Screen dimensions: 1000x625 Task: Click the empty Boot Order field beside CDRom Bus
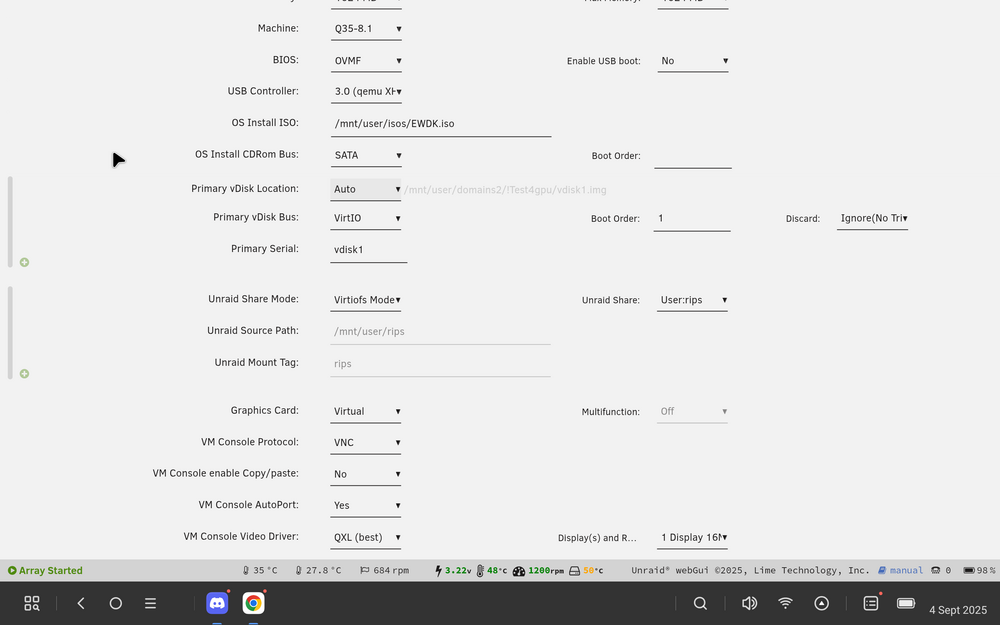[x=693, y=156]
